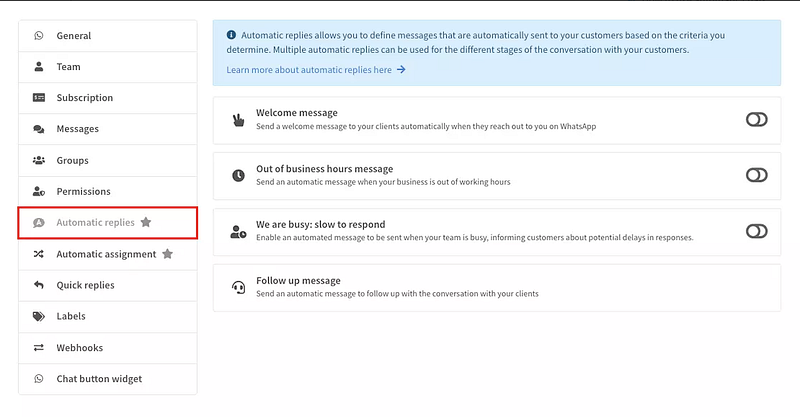Image resolution: width=800 pixels, height=417 pixels.
Task: Open the Webhooks settings section
Action: (79, 348)
